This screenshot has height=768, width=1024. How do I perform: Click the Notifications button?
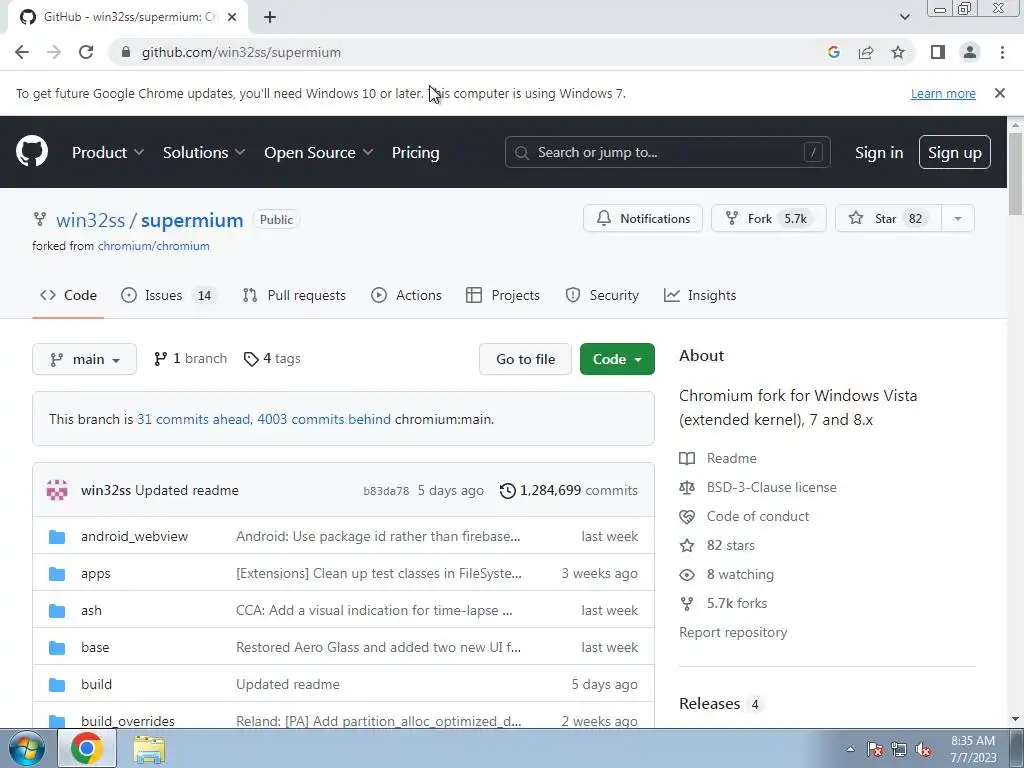tap(643, 219)
